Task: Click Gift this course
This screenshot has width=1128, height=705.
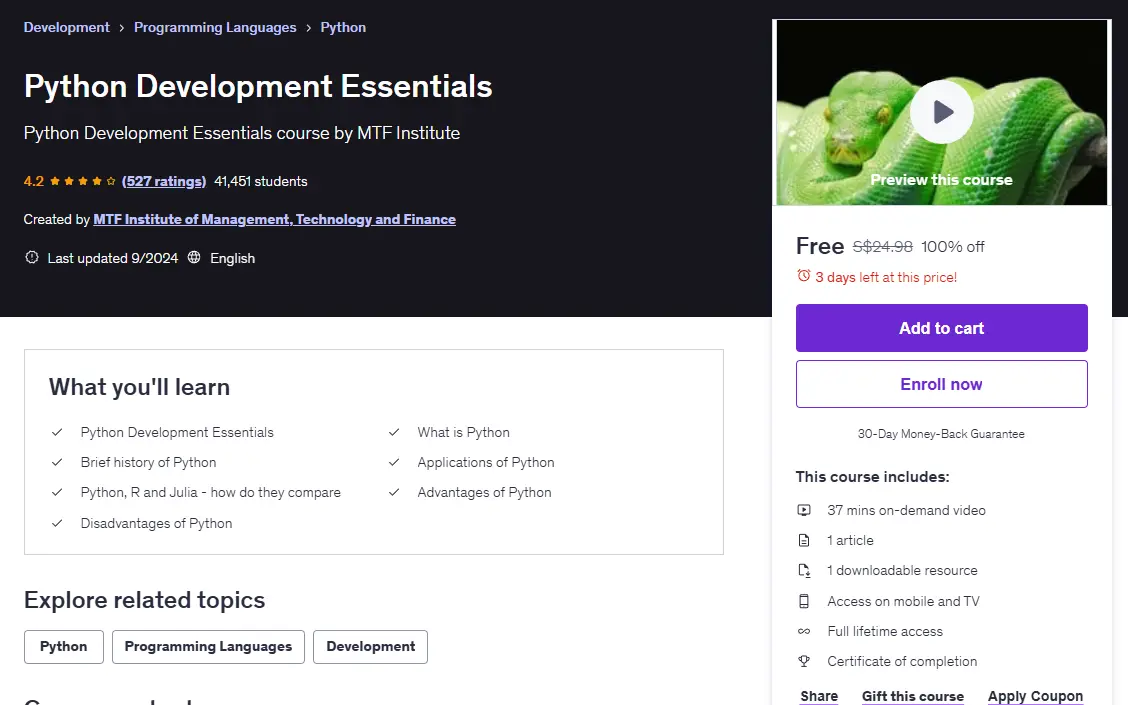Action: pyautogui.click(x=912, y=696)
